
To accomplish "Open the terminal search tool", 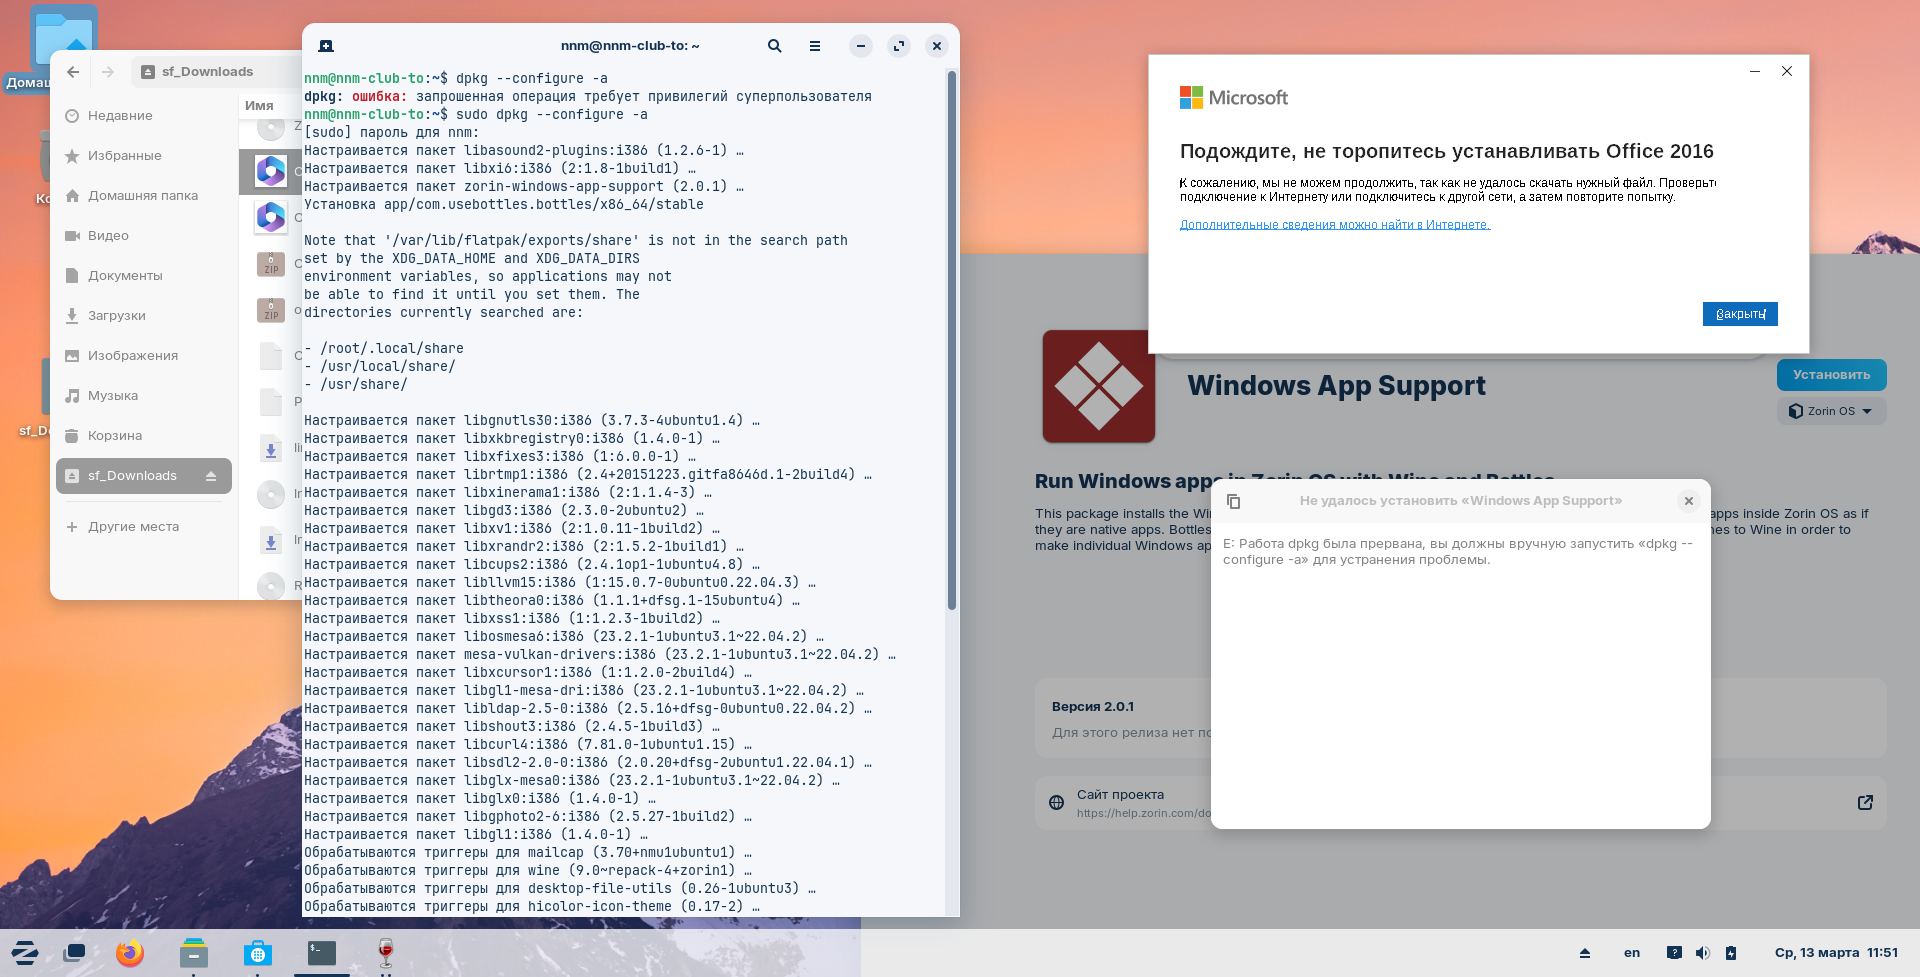I will pos(775,46).
